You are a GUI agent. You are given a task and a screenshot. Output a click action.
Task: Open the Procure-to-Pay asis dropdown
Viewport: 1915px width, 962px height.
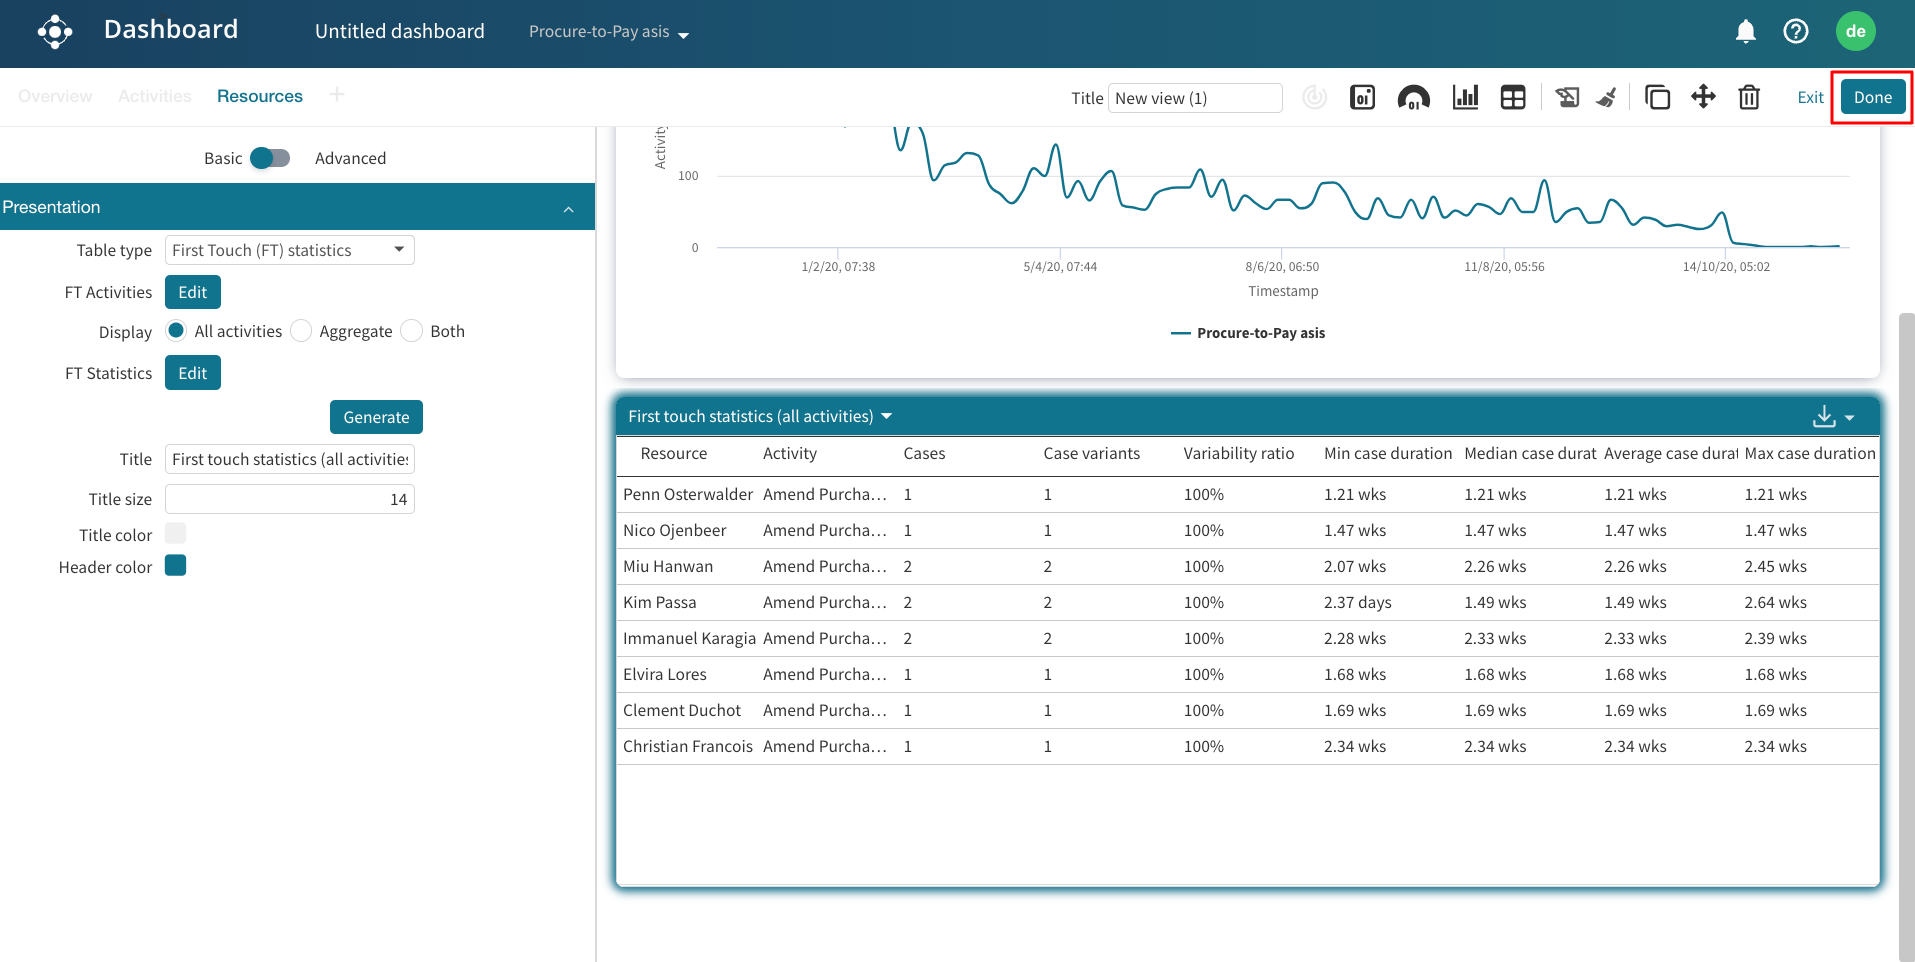tap(608, 32)
